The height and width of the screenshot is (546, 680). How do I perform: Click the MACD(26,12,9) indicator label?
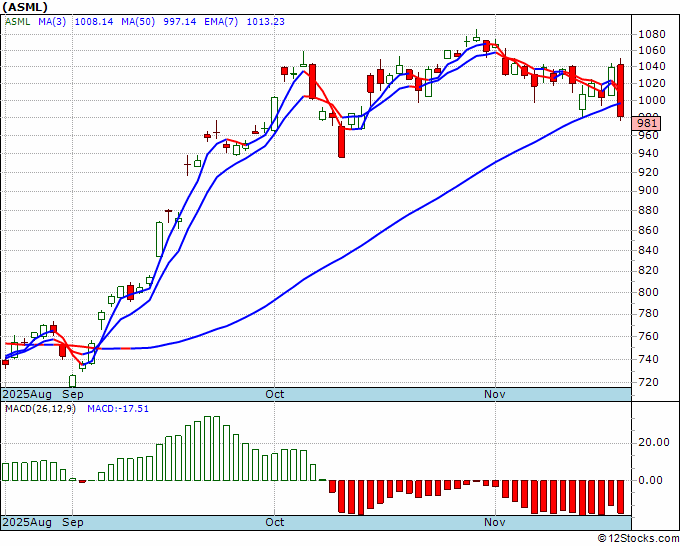pyautogui.click(x=40, y=409)
